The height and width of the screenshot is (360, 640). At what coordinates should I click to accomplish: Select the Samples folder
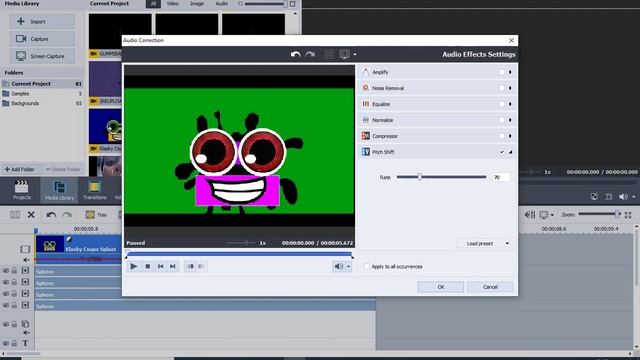(x=42, y=93)
